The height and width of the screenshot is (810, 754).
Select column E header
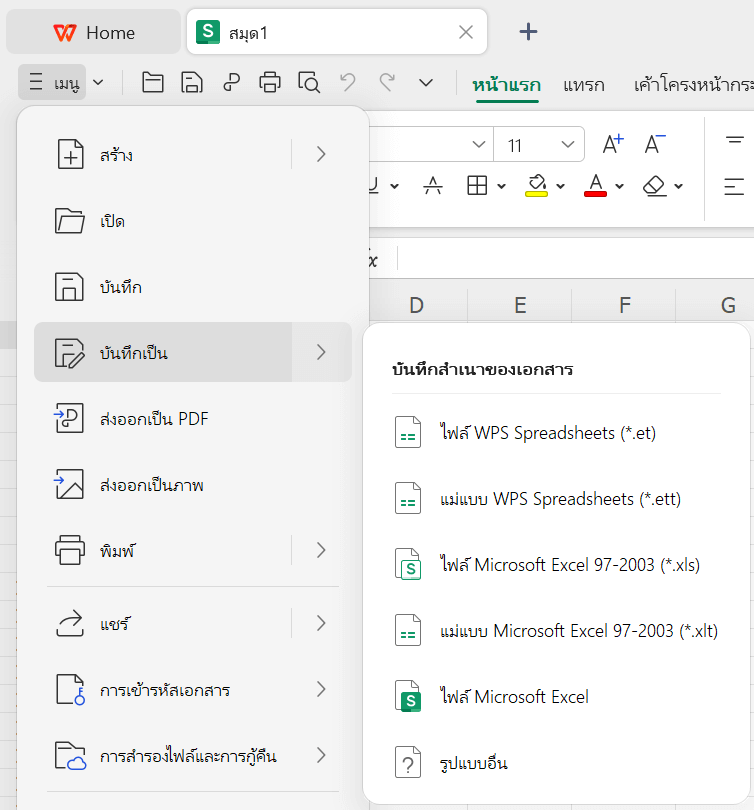click(x=520, y=305)
